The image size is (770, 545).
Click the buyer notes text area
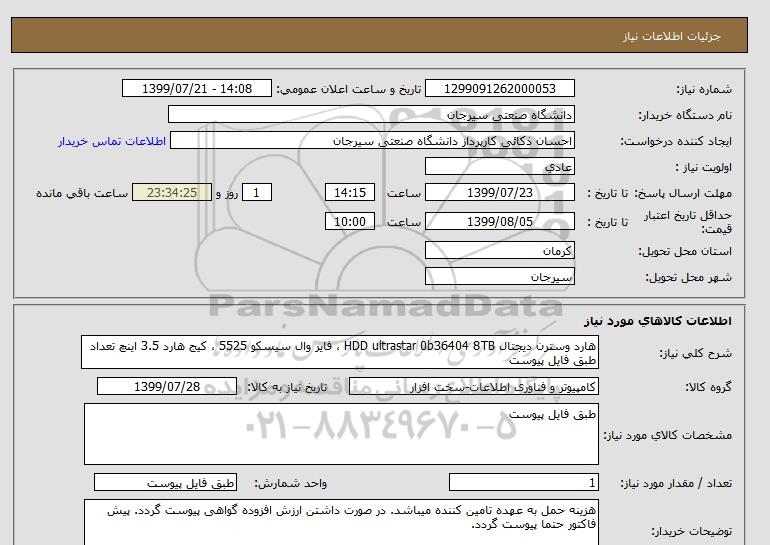pos(341,522)
